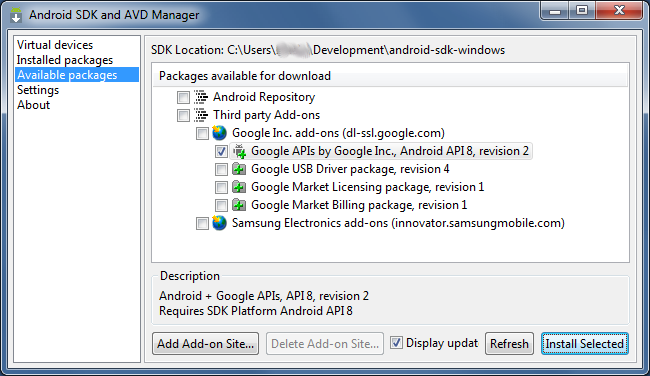The image size is (650, 376).
Task: Click the Android Repository source icon
Action: [201, 97]
